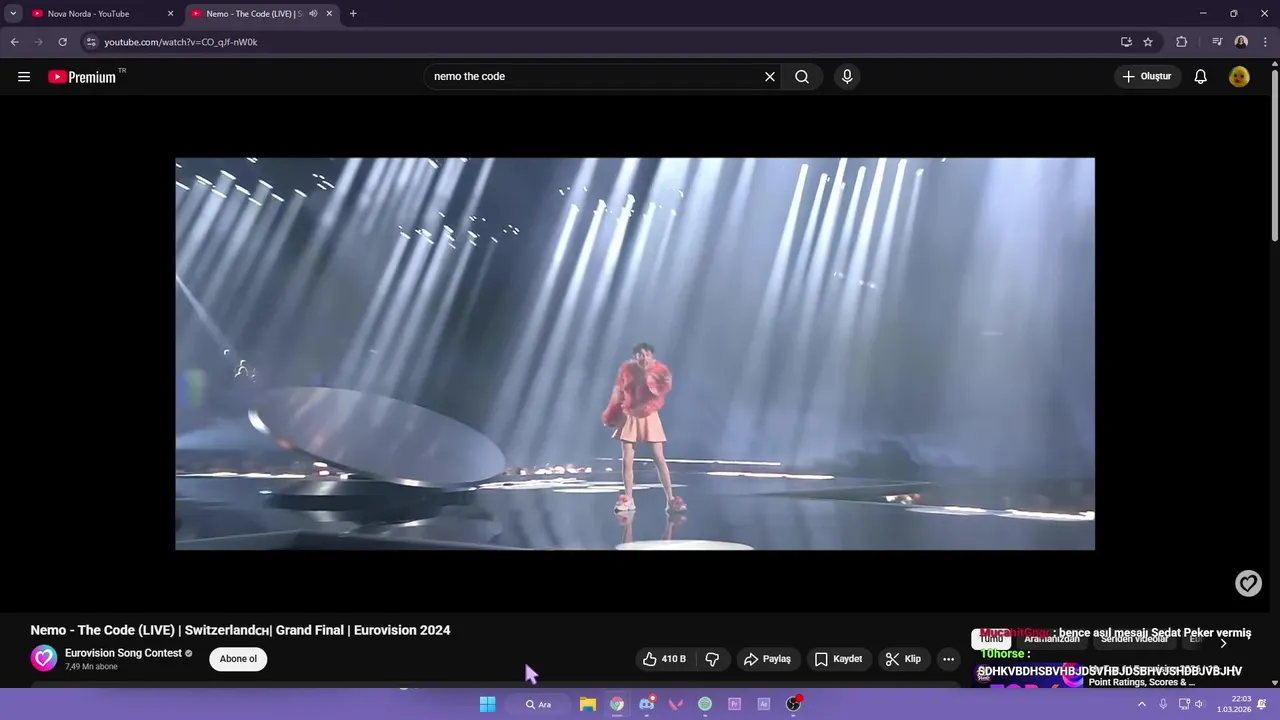Select the Tümü filter chip
Image resolution: width=1280 pixels, height=720 pixels.
tap(991, 639)
